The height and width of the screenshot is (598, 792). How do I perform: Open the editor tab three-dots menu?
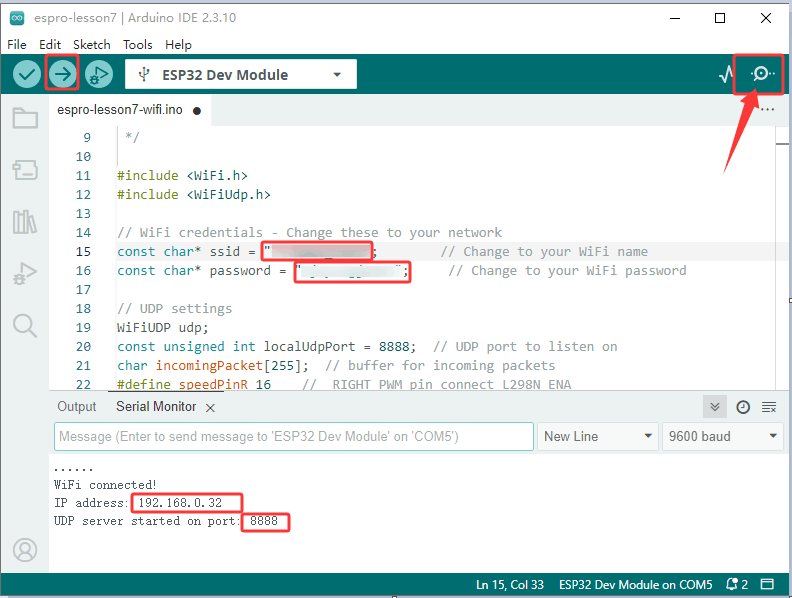pyautogui.click(x=767, y=110)
